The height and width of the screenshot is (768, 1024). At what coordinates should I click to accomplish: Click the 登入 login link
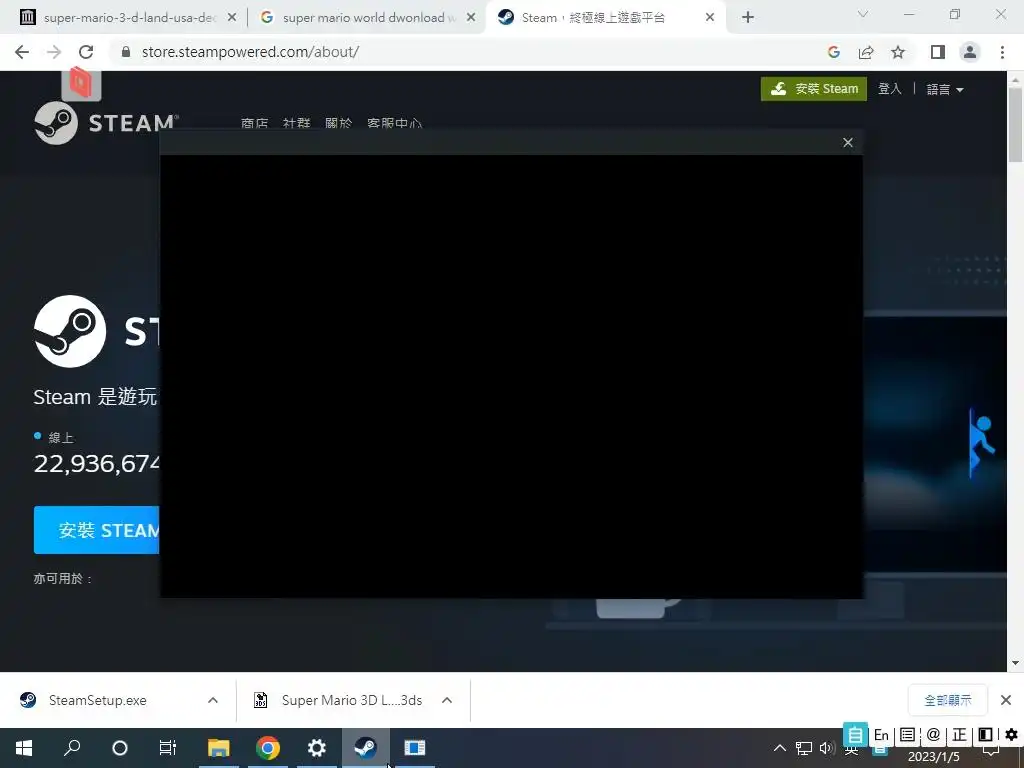coord(889,89)
